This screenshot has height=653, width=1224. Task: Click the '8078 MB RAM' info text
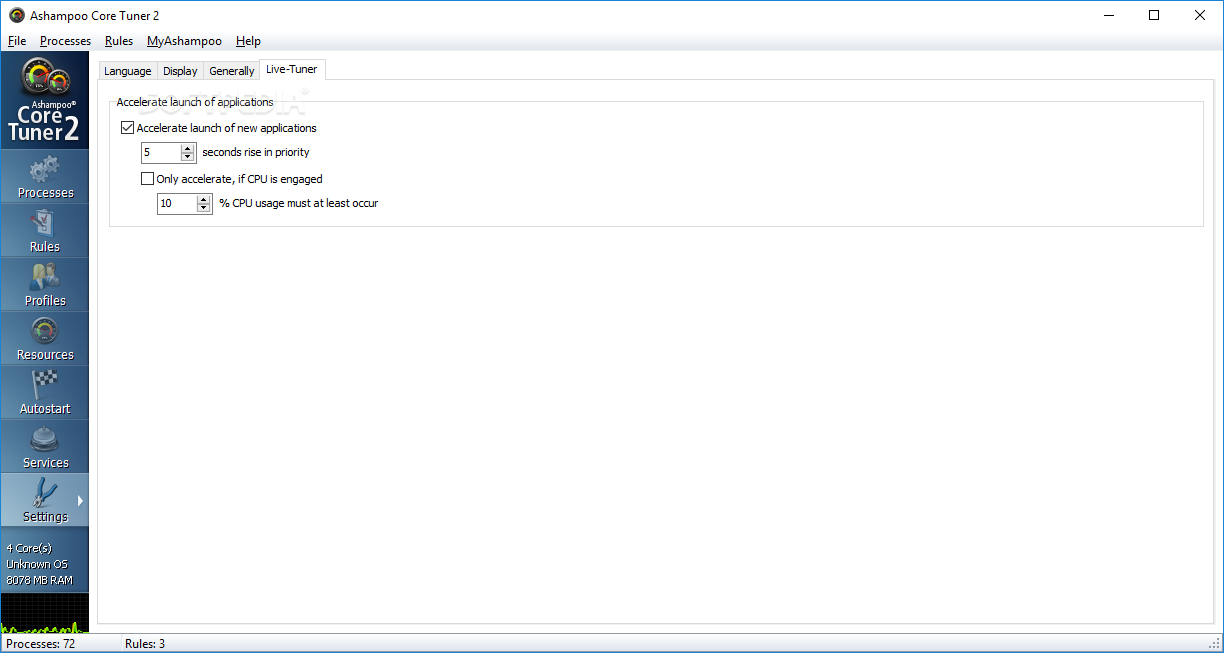point(40,580)
